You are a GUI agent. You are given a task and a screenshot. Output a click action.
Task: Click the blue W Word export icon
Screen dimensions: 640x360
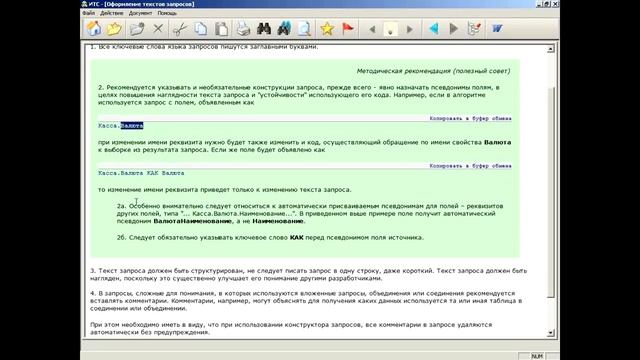tap(497, 29)
